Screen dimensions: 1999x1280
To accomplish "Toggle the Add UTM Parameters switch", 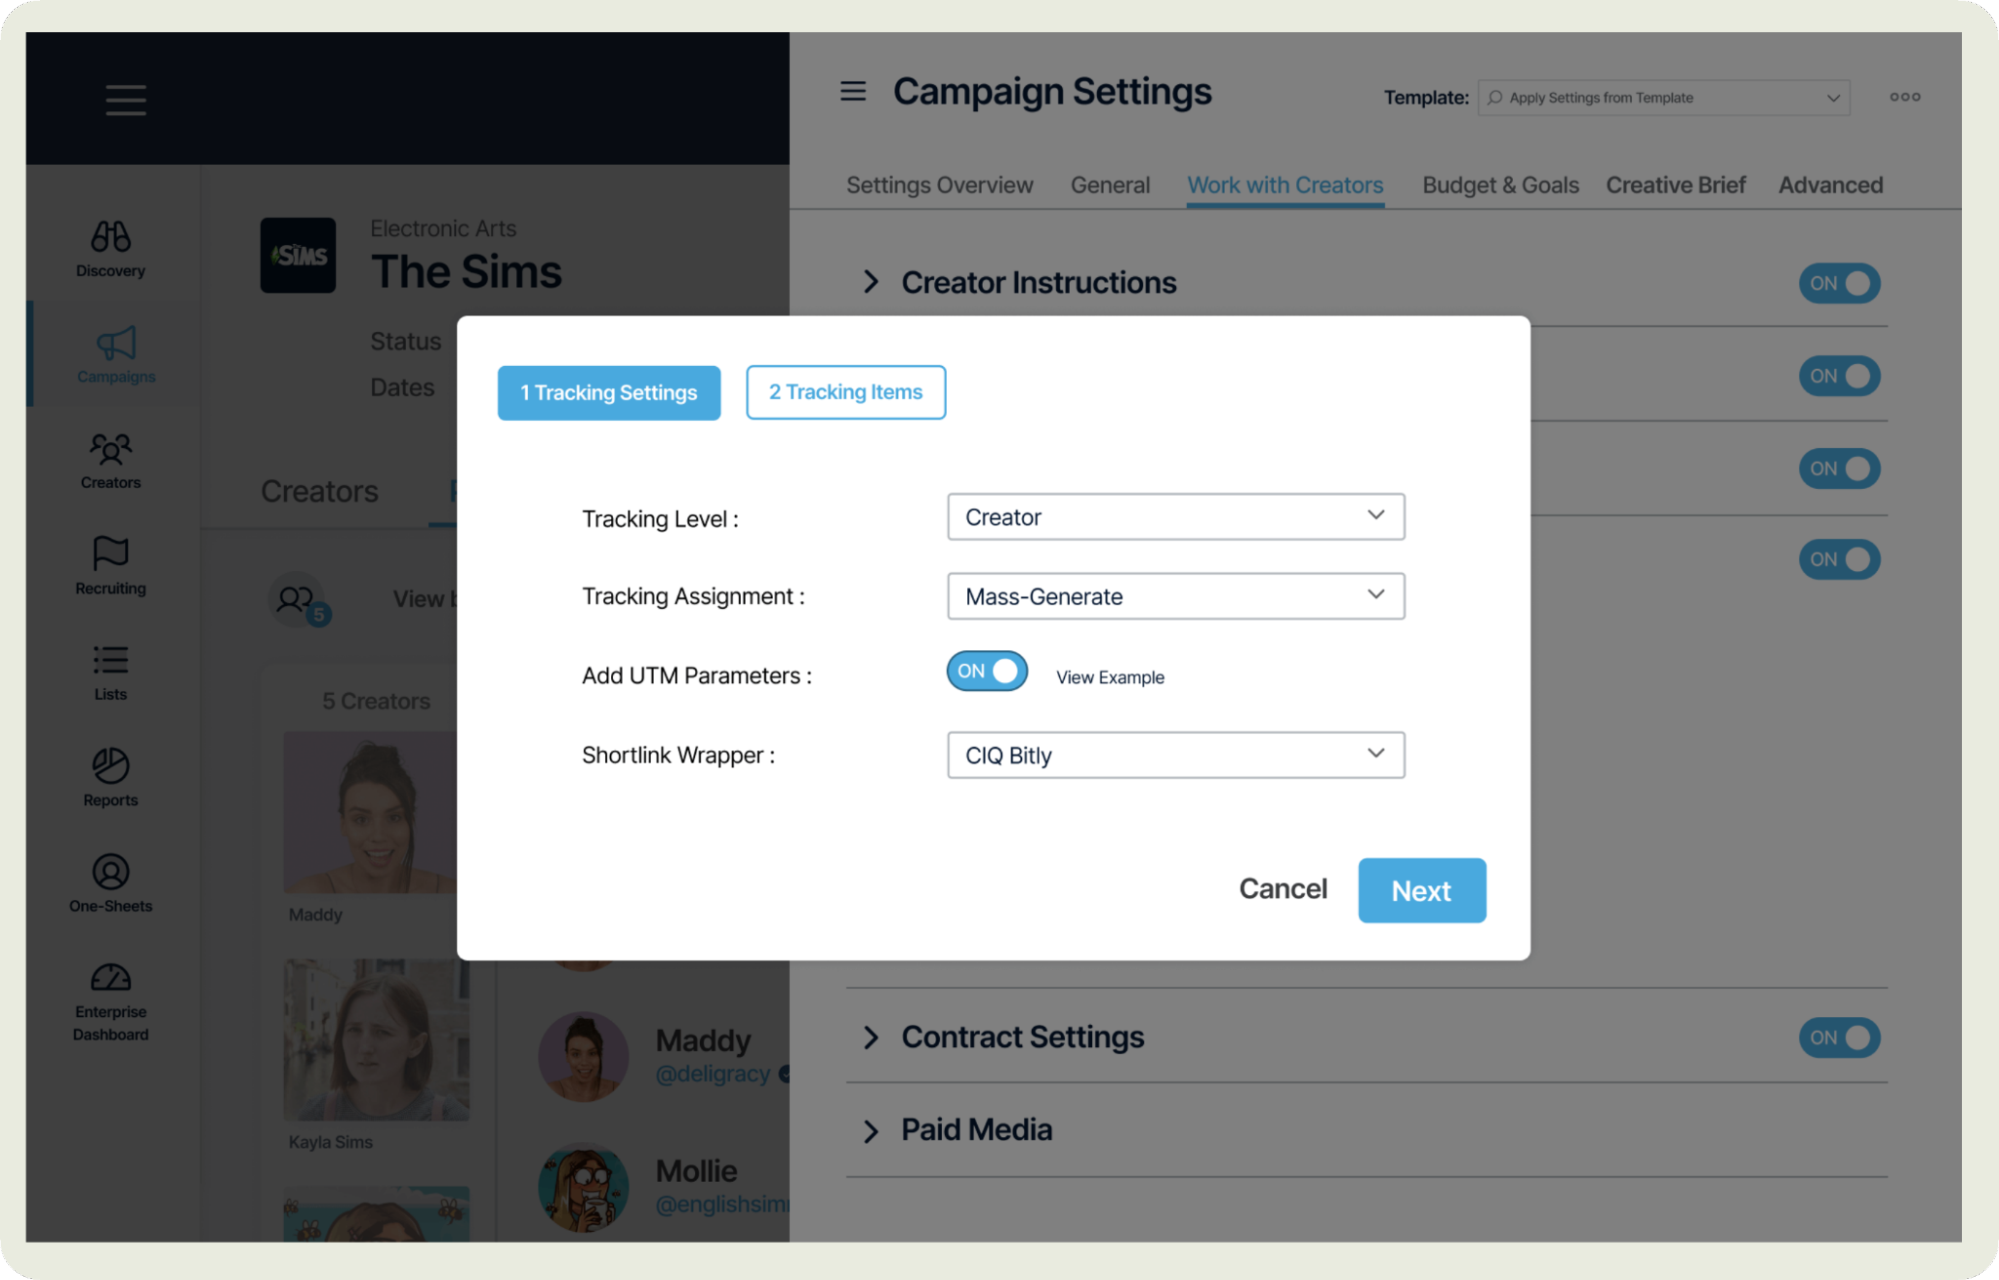I will tap(987, 671).
